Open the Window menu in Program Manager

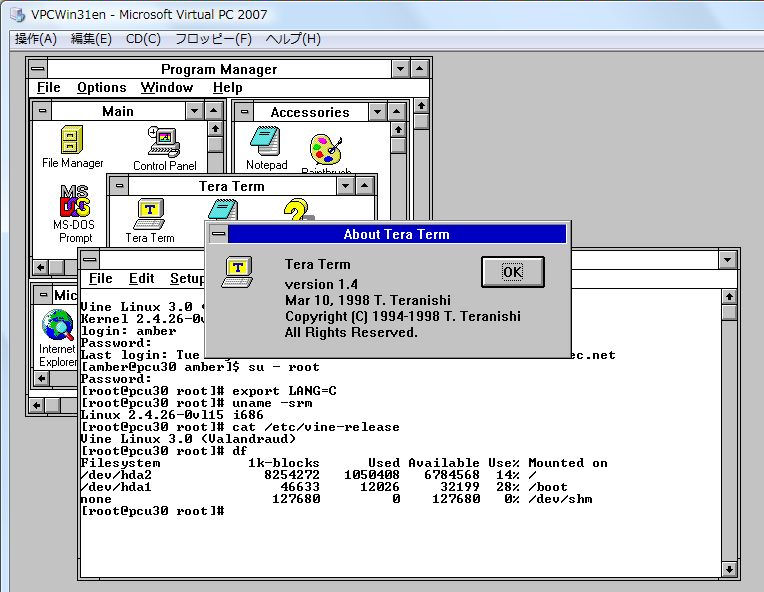167,88
